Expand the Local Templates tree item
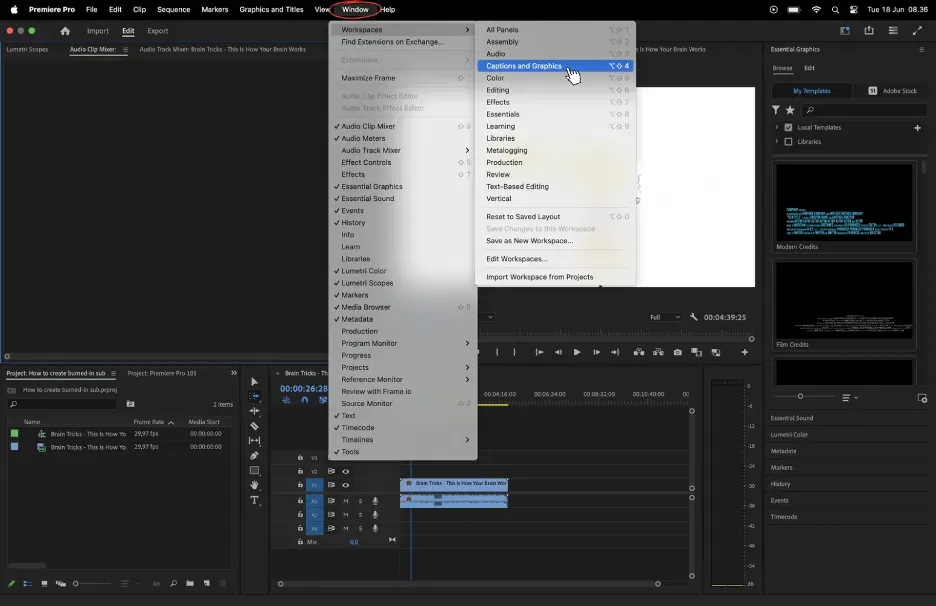The height and width of the screenshot is (606, 936). [x=777, y=128]
